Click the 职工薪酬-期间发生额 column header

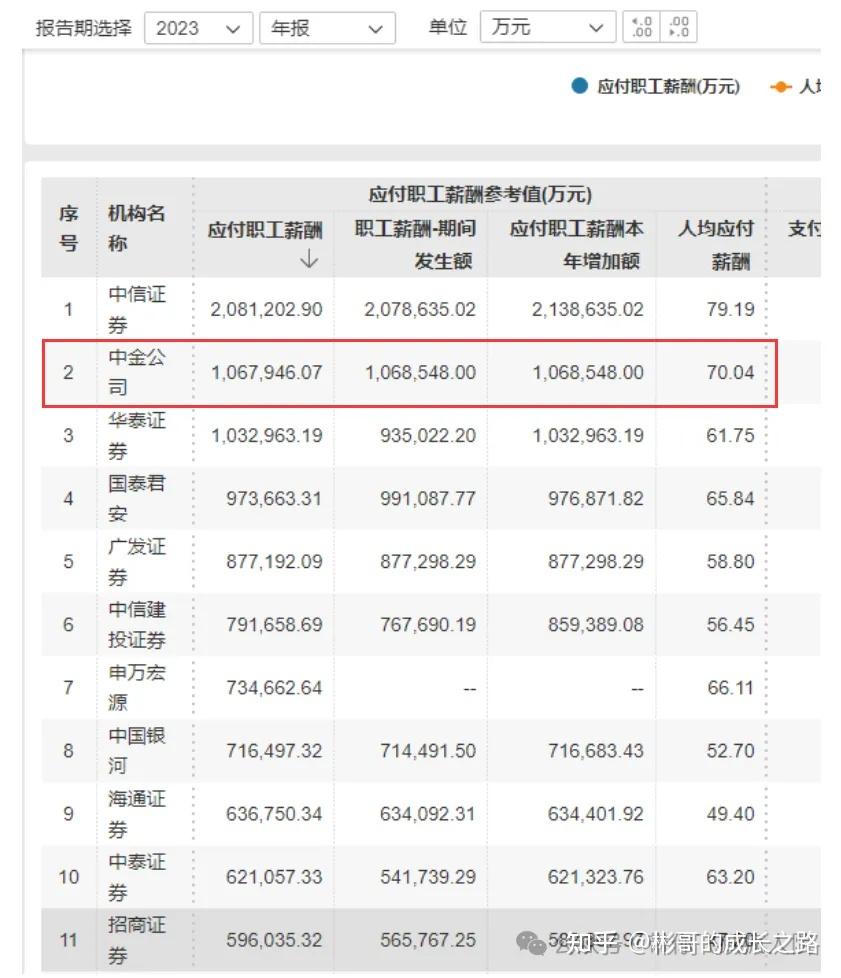[415, 244]
